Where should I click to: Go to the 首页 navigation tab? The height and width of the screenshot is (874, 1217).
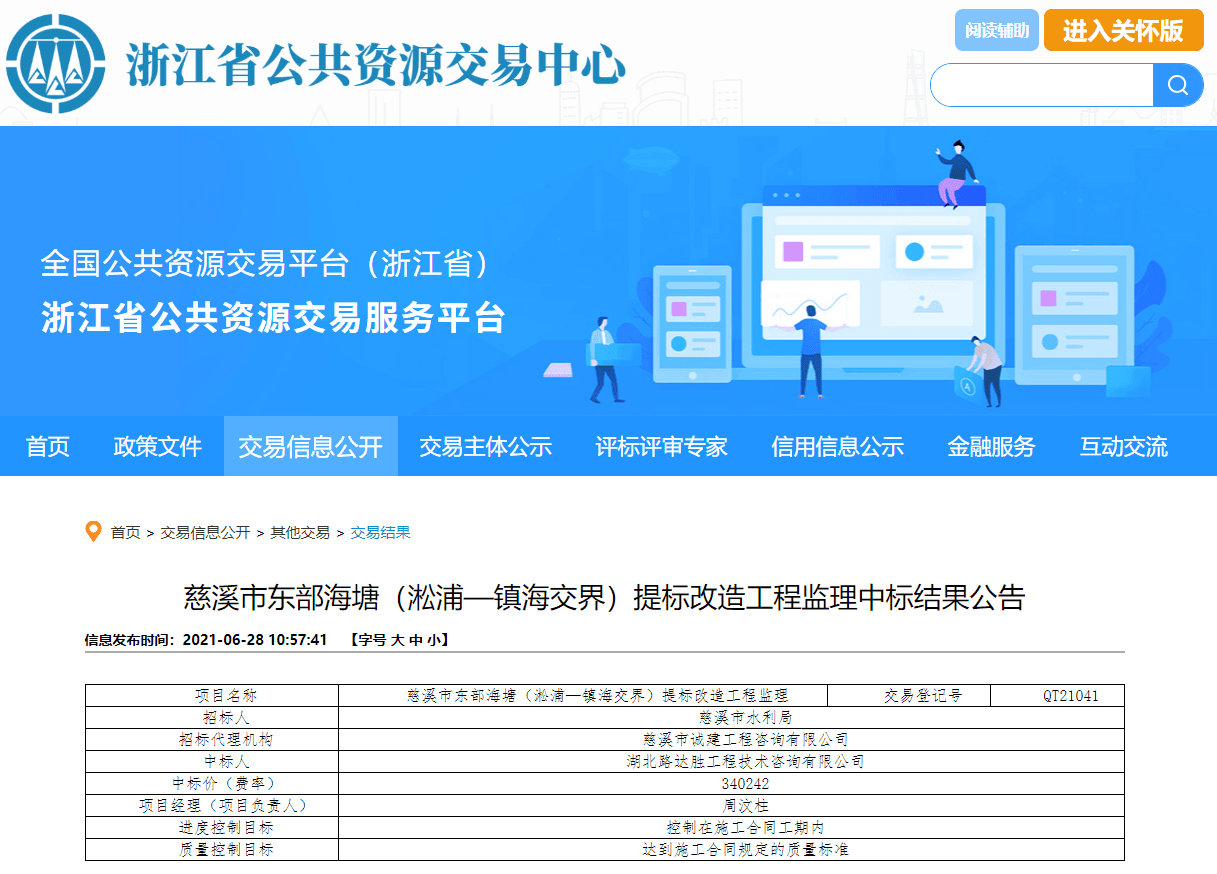pos(48,447)
